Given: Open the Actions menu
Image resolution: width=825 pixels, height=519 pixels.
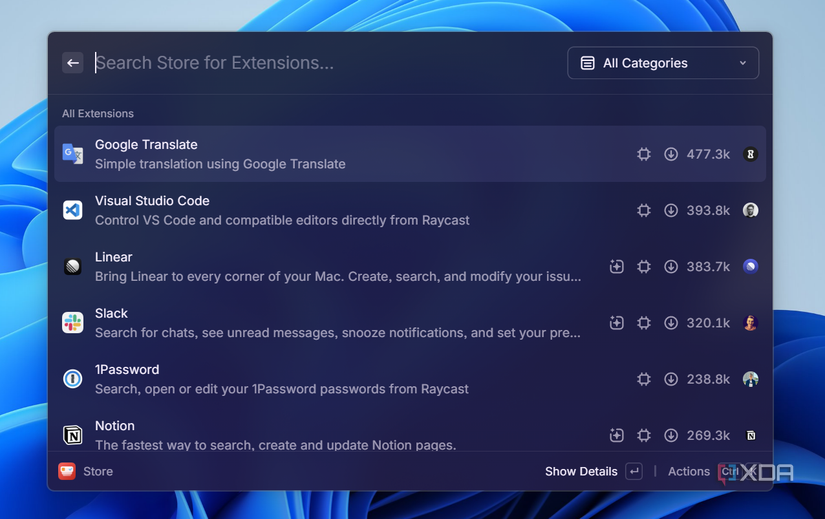Looking at the screenshot, I should [689, 472].
